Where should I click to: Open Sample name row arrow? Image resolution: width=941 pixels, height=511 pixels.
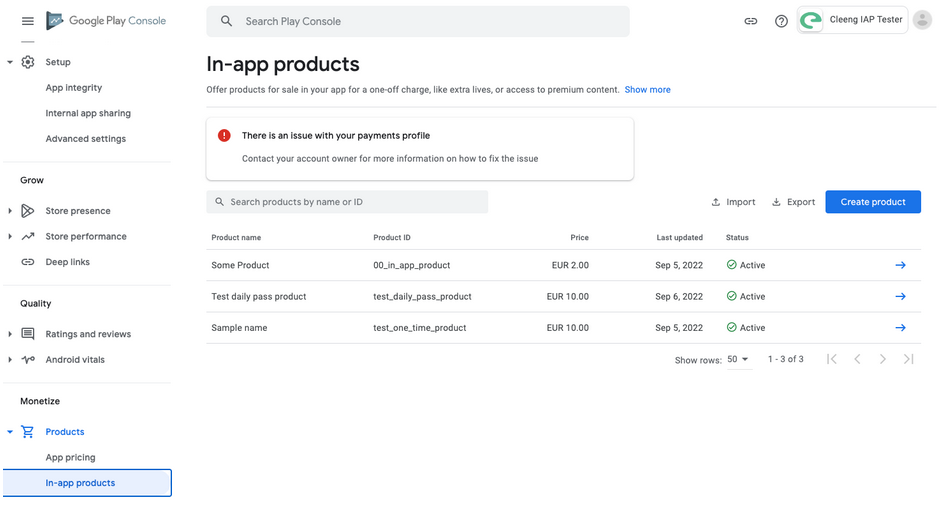tap(900, 327)
